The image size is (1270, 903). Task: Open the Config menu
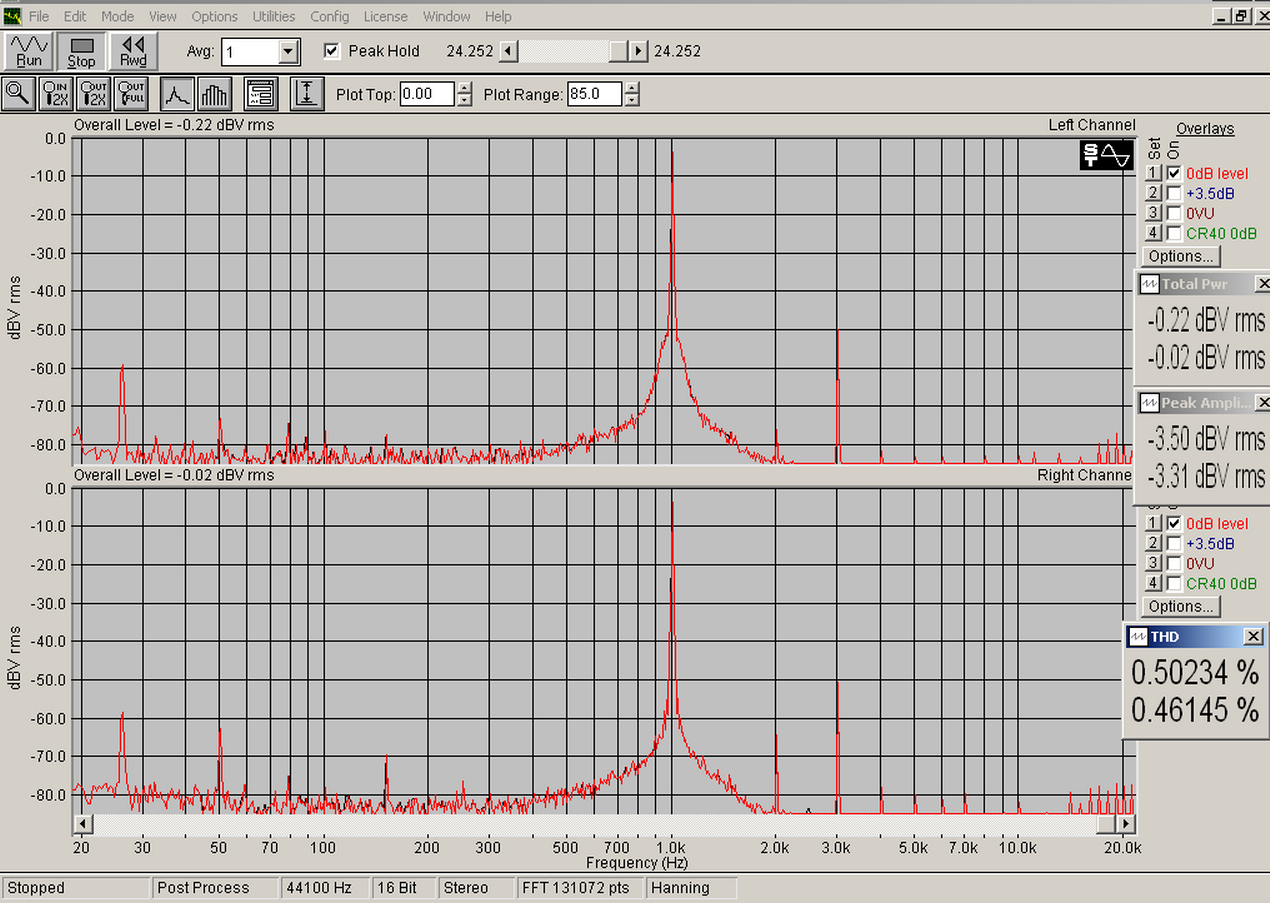tap(330, 16)
